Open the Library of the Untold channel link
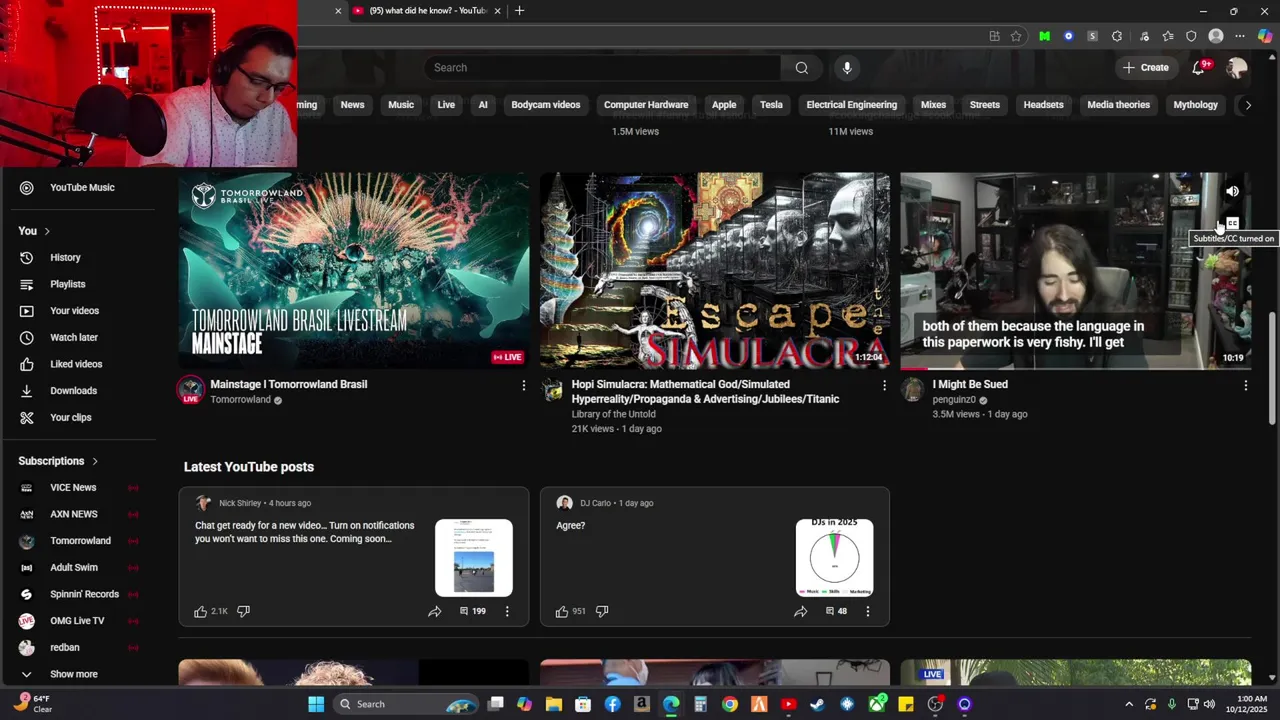Viewport: 1280px width, 720px height. click(x=613, y=414)
